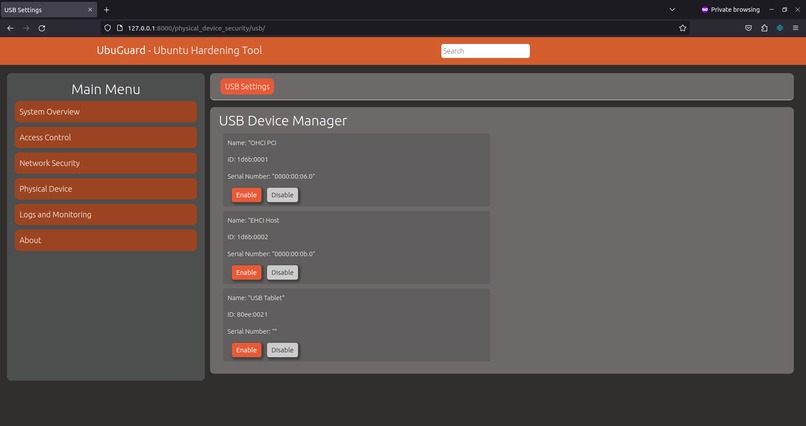The width and height of the screenshot is (806, 426).
Task: Click ID: 1d6b:0001 text
Action: (x=248, y=159)
